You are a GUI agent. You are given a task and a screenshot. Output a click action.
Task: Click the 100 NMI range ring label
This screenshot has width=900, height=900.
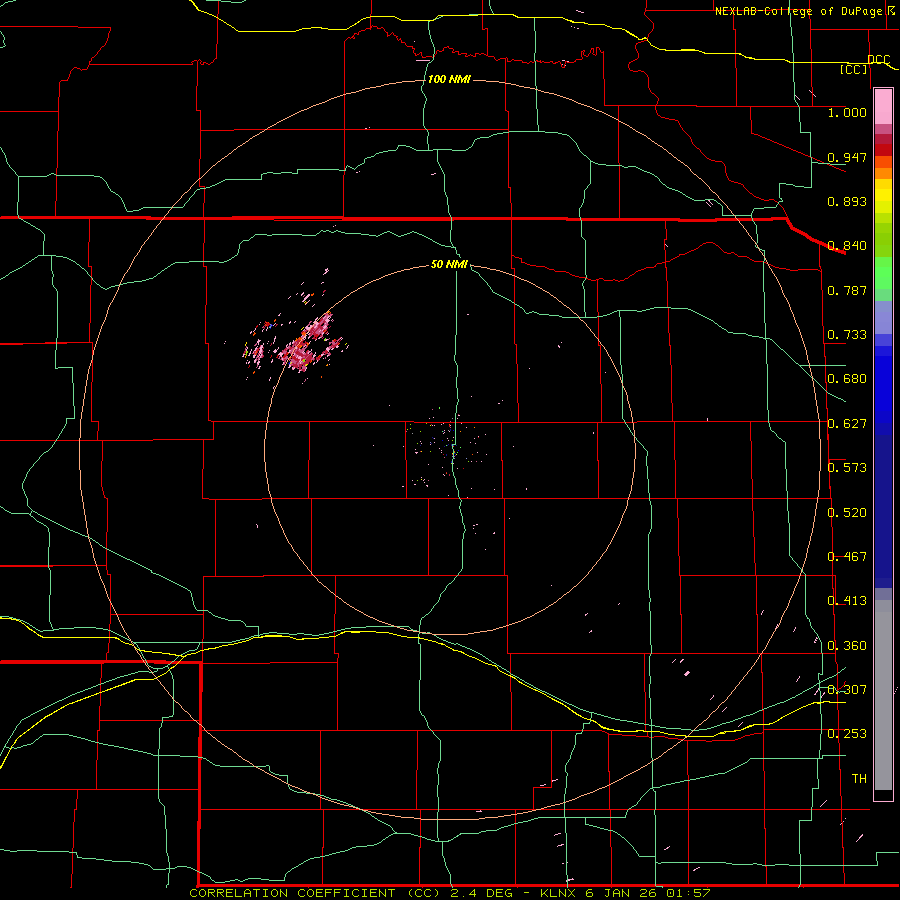449,79
